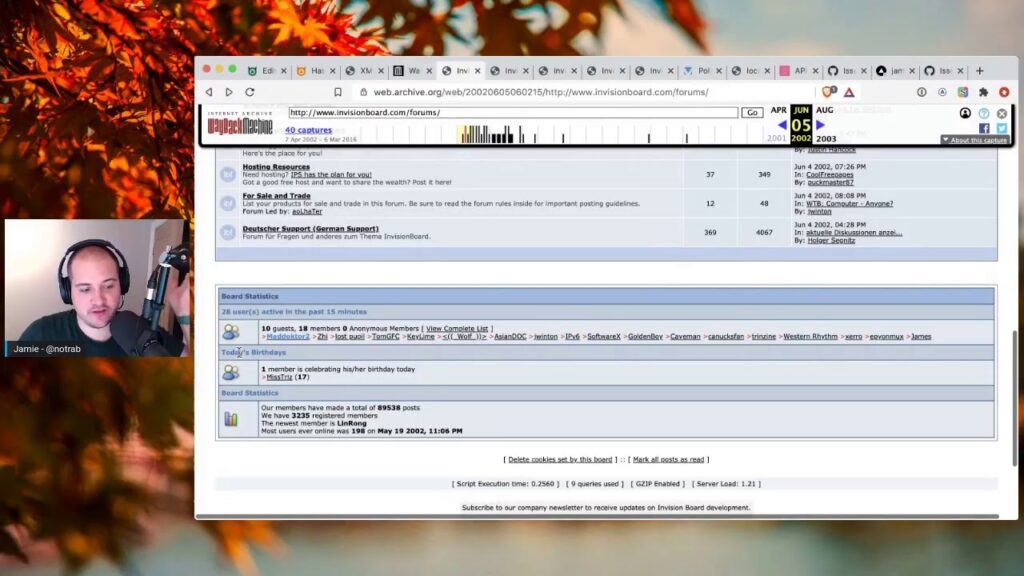This screenshot has width=1024, height=576.
Task: Click the For Sale and Trade forum status icon
Action: [228, 203]
